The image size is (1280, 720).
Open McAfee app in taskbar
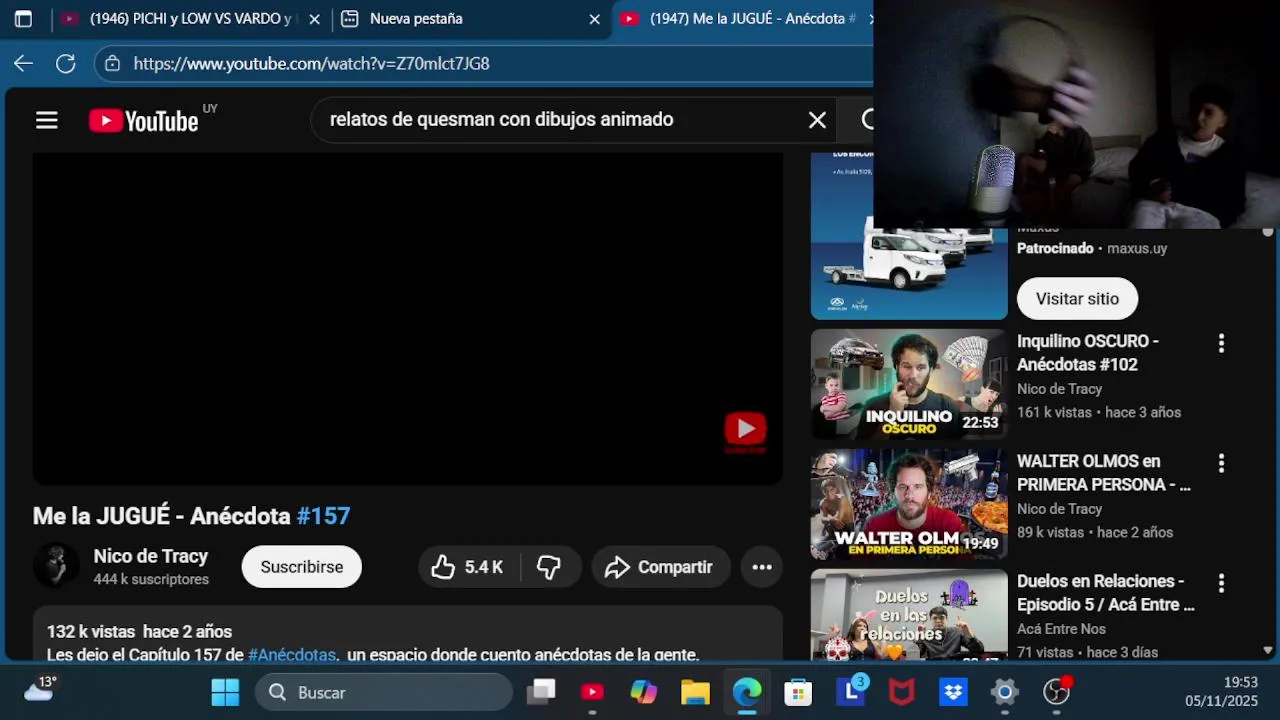click(901, 692)
